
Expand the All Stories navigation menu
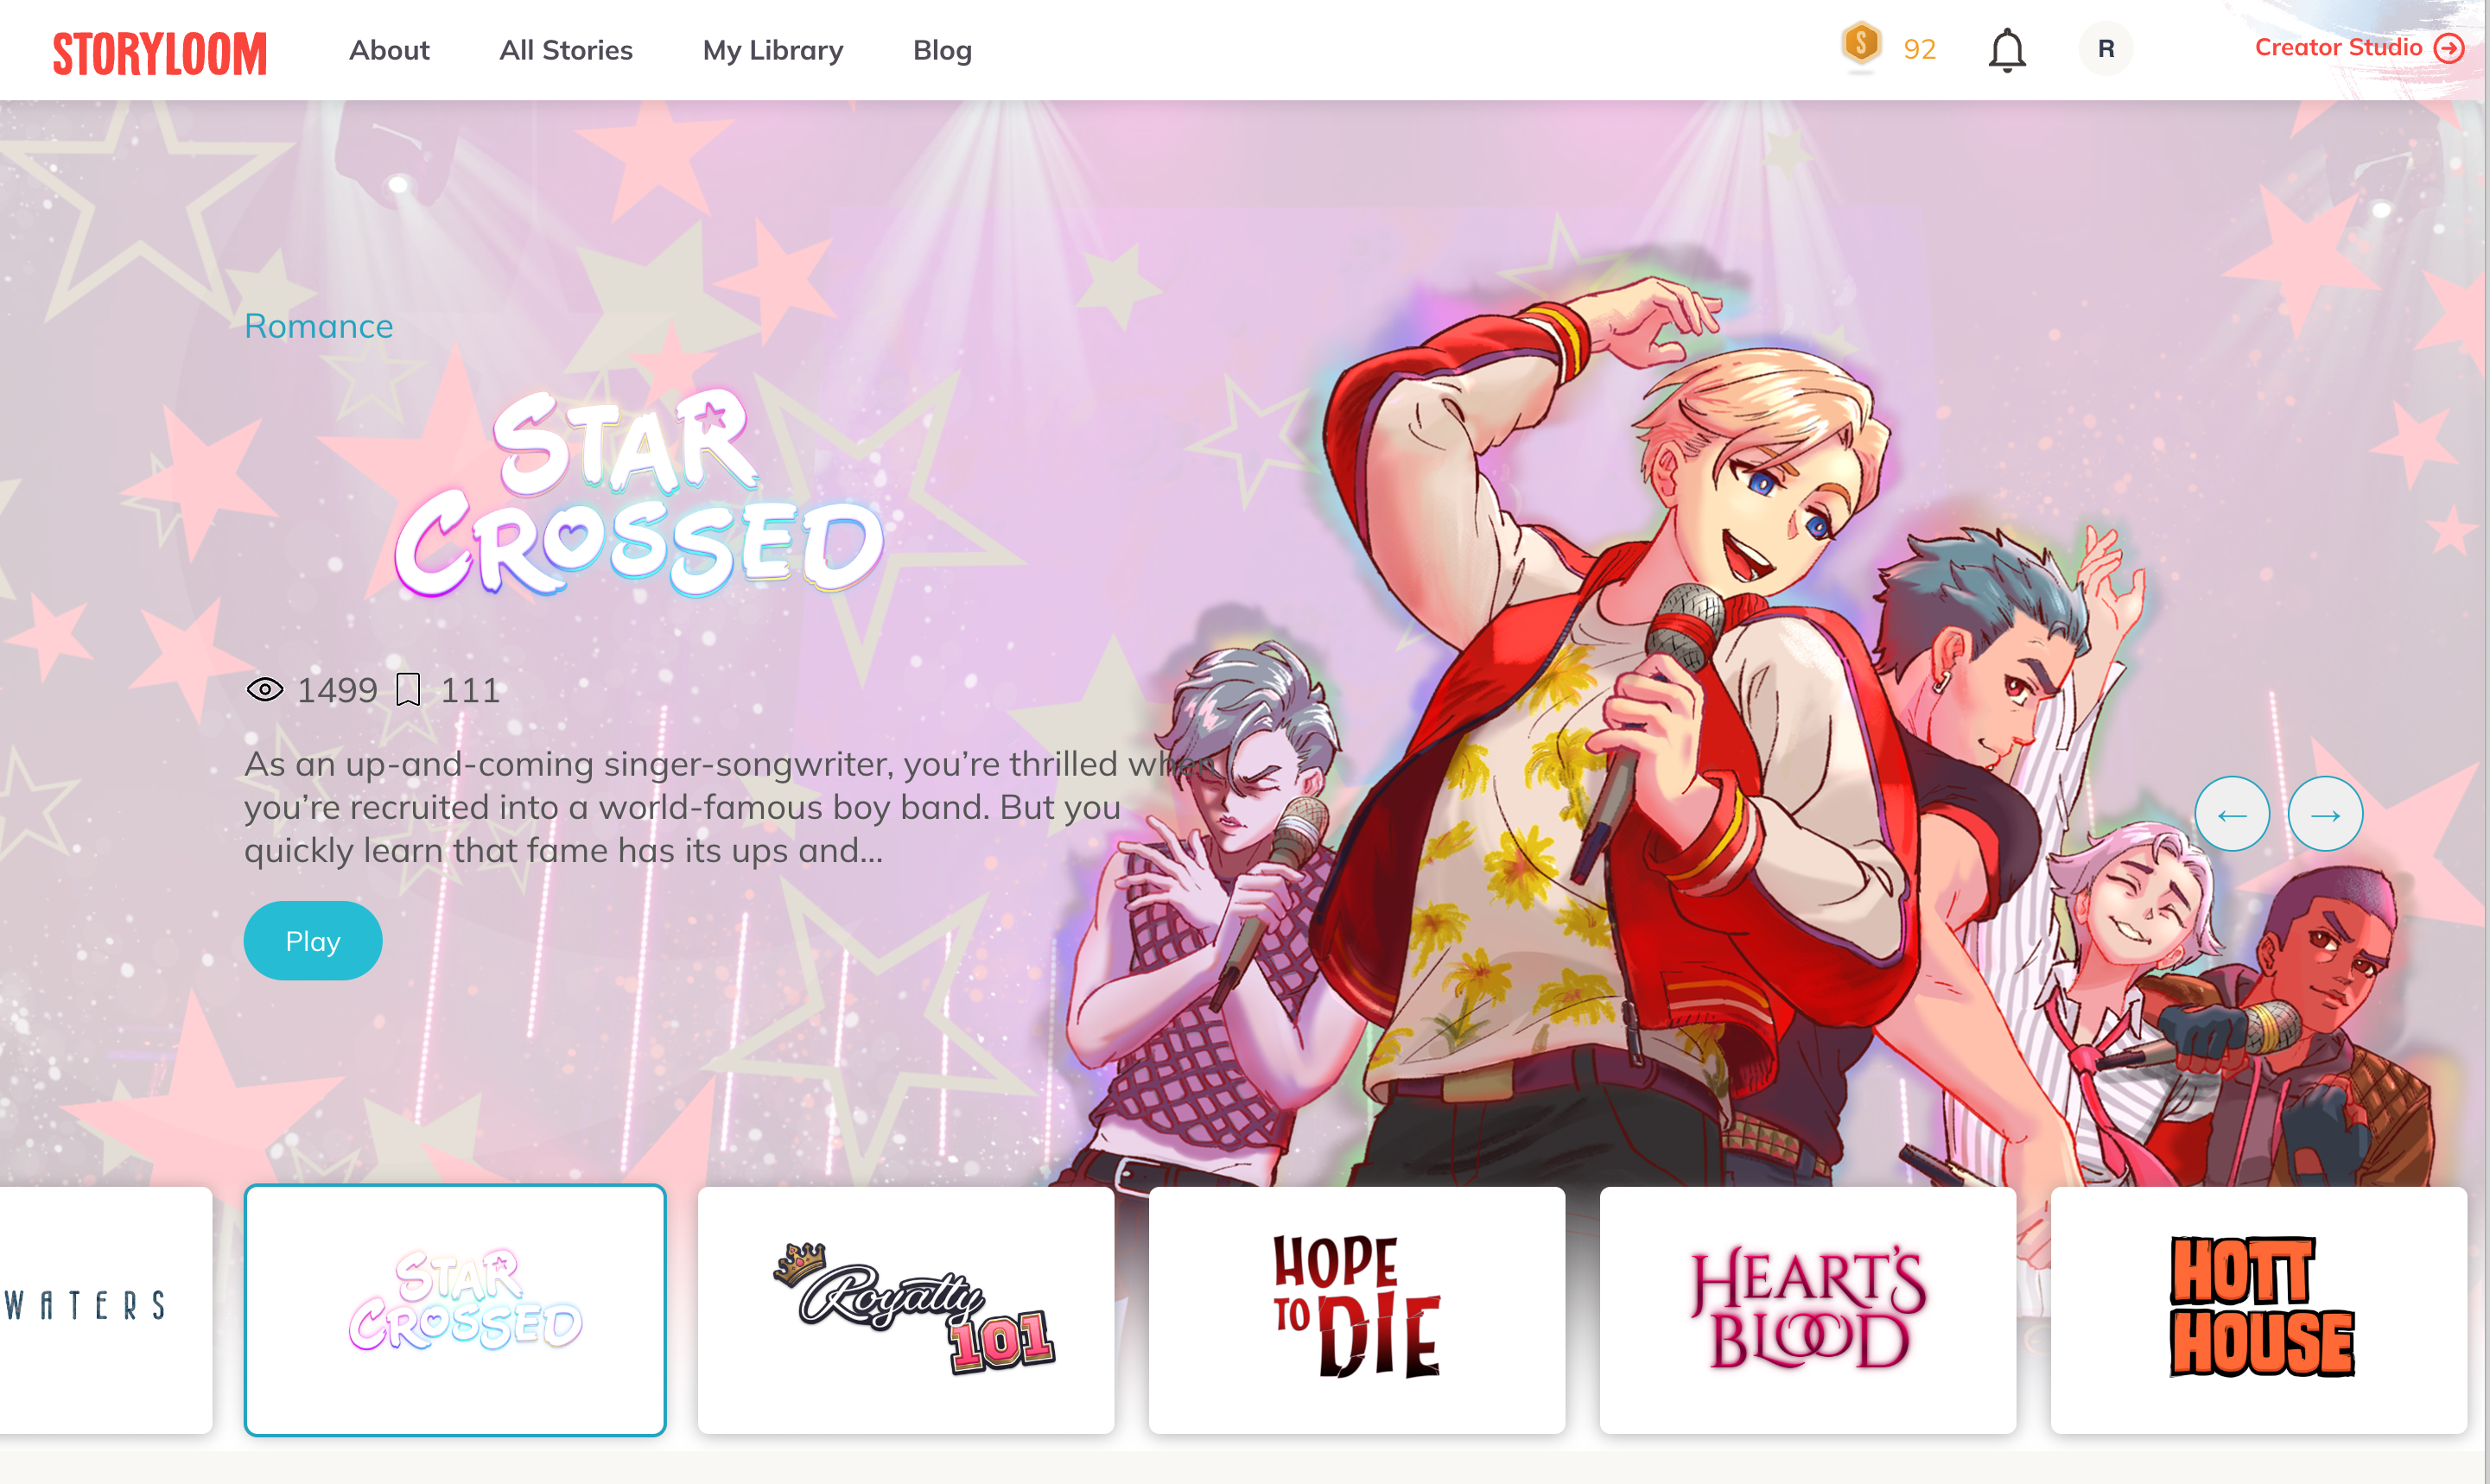(x=566, y=49)
